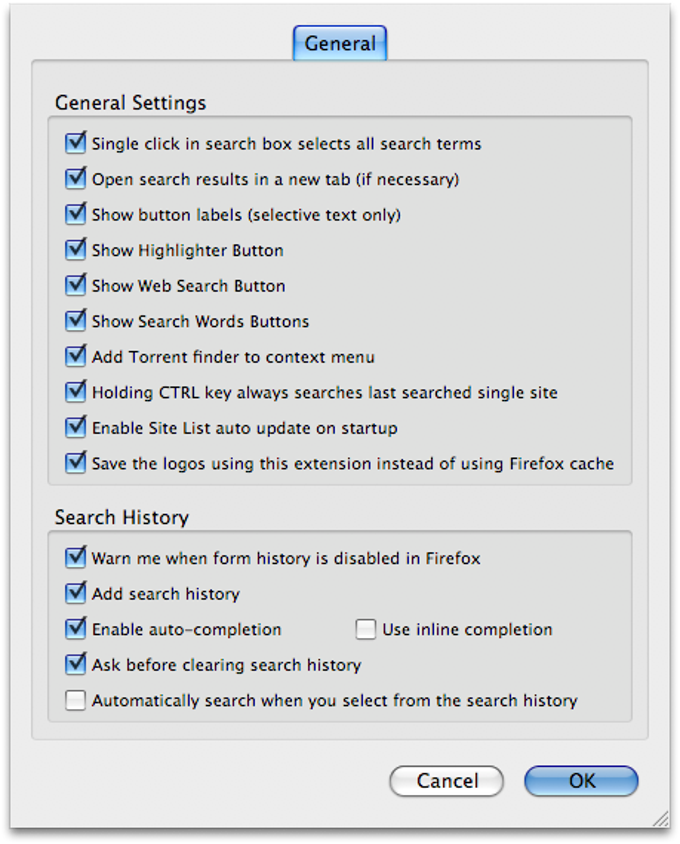Image resolution: width=680 pixels, height=844 pixels.
Task: Uncheck Show Highlighter Button
Action: pyautogui.click(x=75, y=250)
